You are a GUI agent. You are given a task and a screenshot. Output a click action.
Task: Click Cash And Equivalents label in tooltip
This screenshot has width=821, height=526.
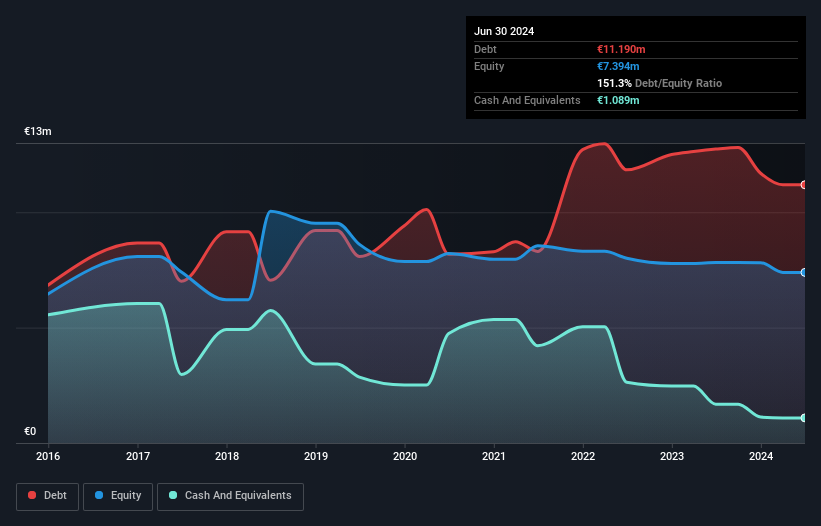(x=527, y=100)
